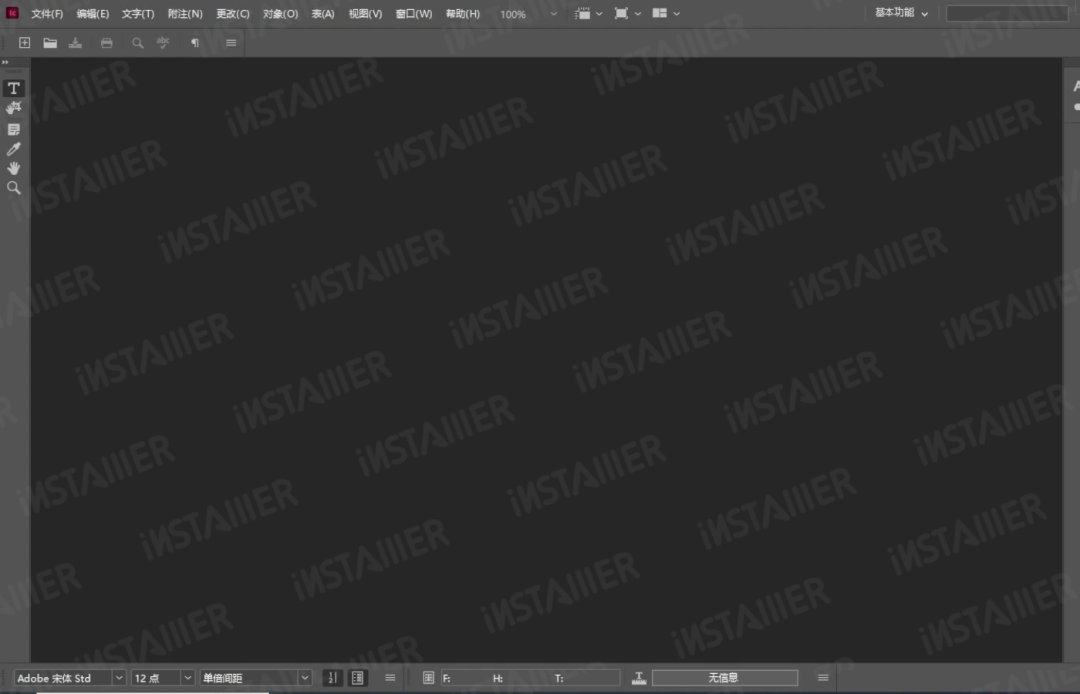Viewport: 1080px width, 694px height.
Task: Click the Open folder icon
Action: tap(50, 43)
